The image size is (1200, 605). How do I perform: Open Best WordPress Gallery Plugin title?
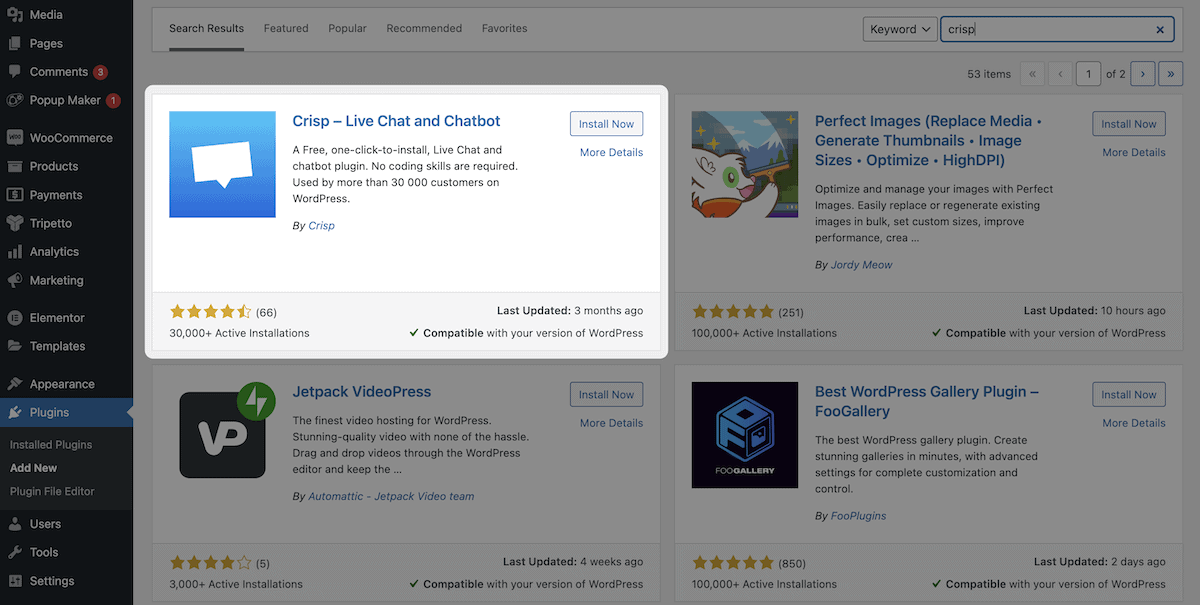(927, 401)
